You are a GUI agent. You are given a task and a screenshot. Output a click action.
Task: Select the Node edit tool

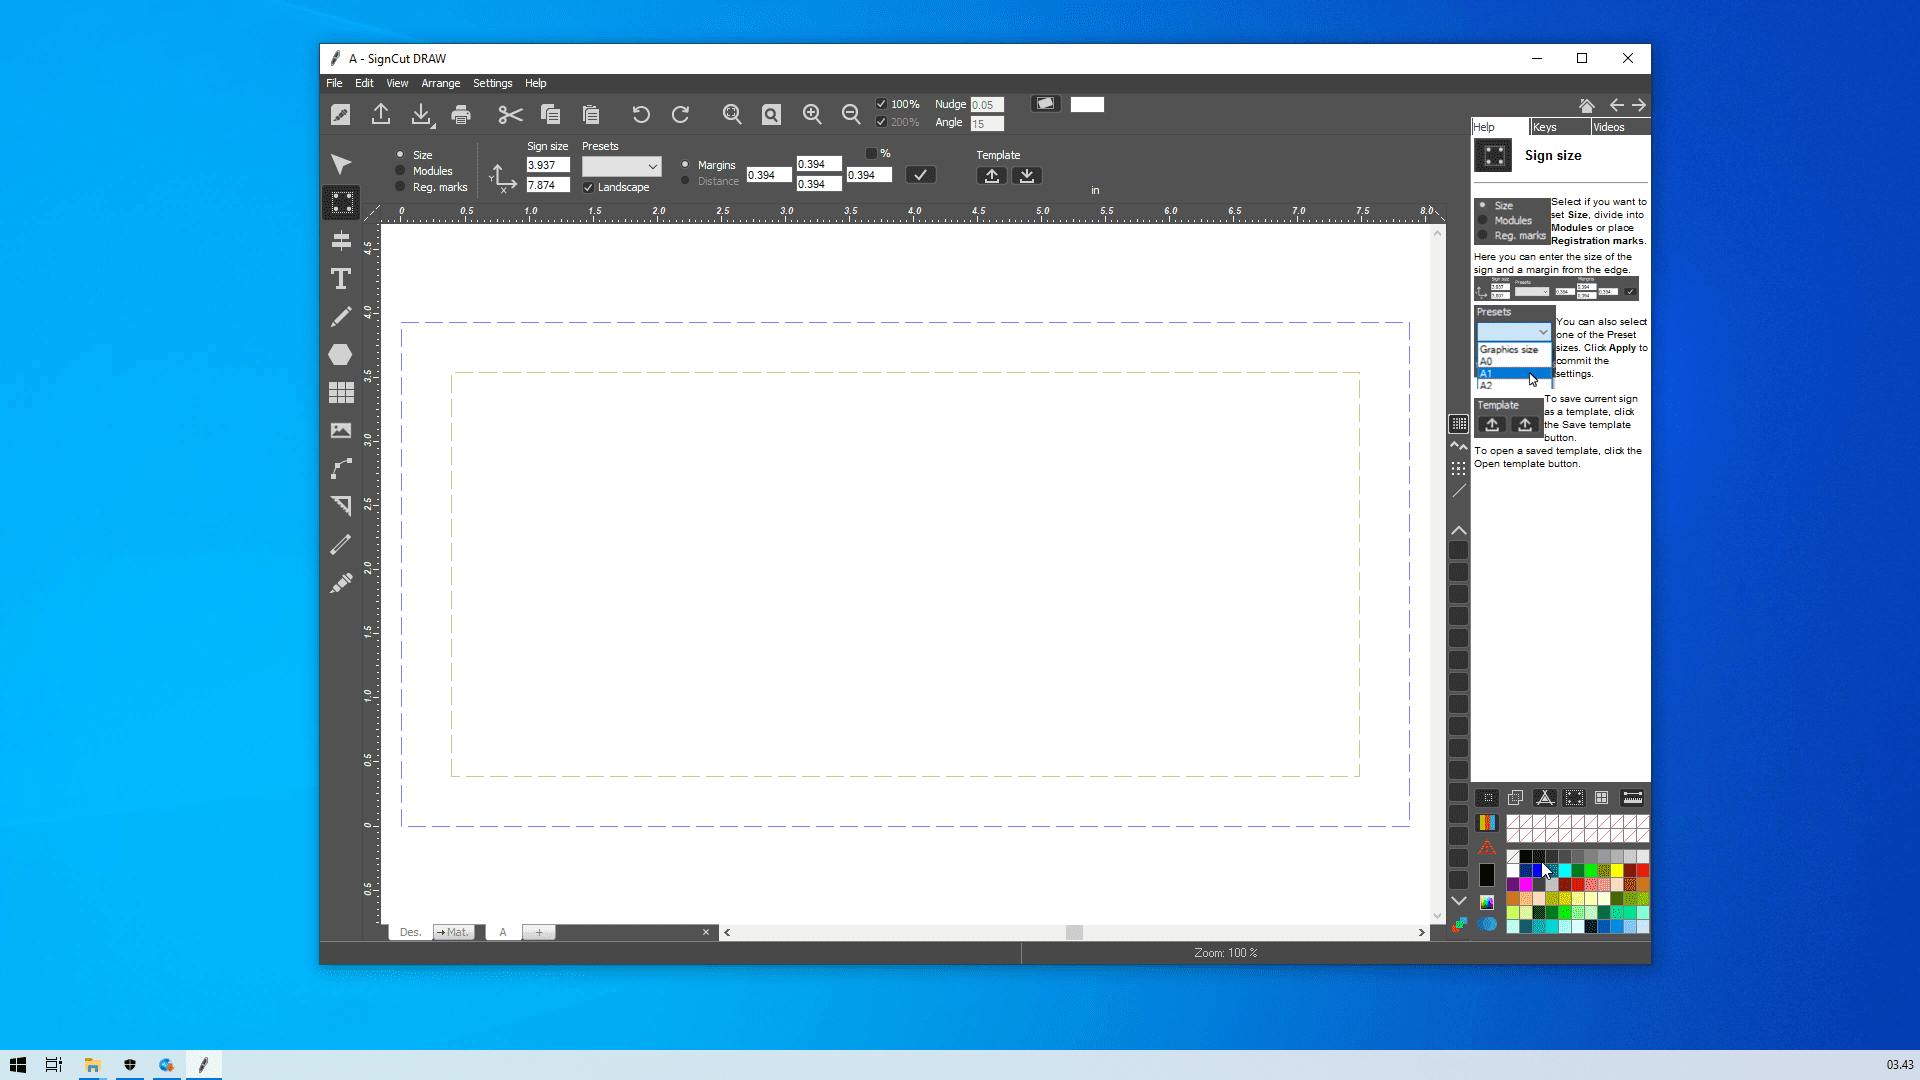click(x=341, y=468)
